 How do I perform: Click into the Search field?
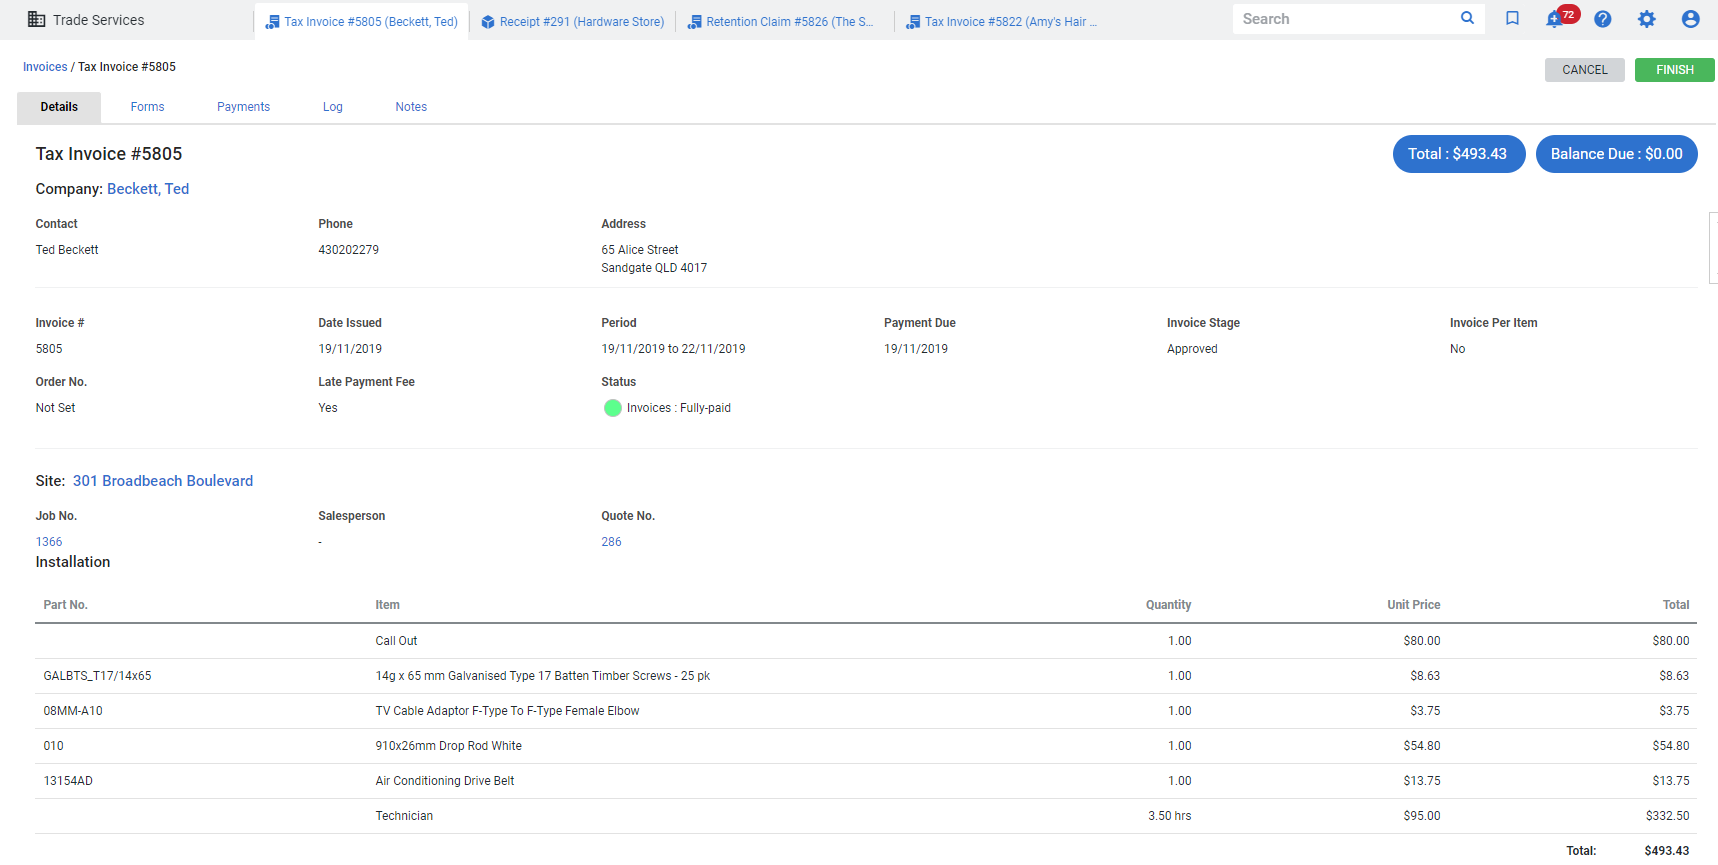[x=1345, y=19]
